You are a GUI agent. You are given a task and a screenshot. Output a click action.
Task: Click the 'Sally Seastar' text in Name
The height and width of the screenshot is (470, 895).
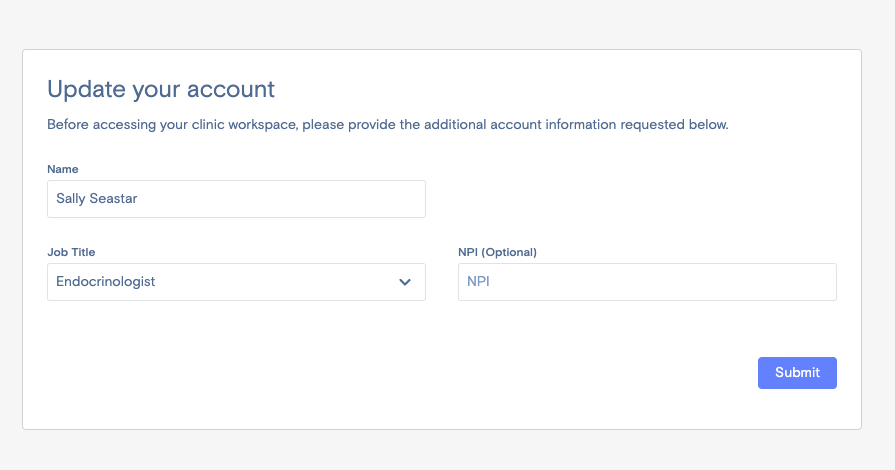pyautogui.click(x=96, y=199)
